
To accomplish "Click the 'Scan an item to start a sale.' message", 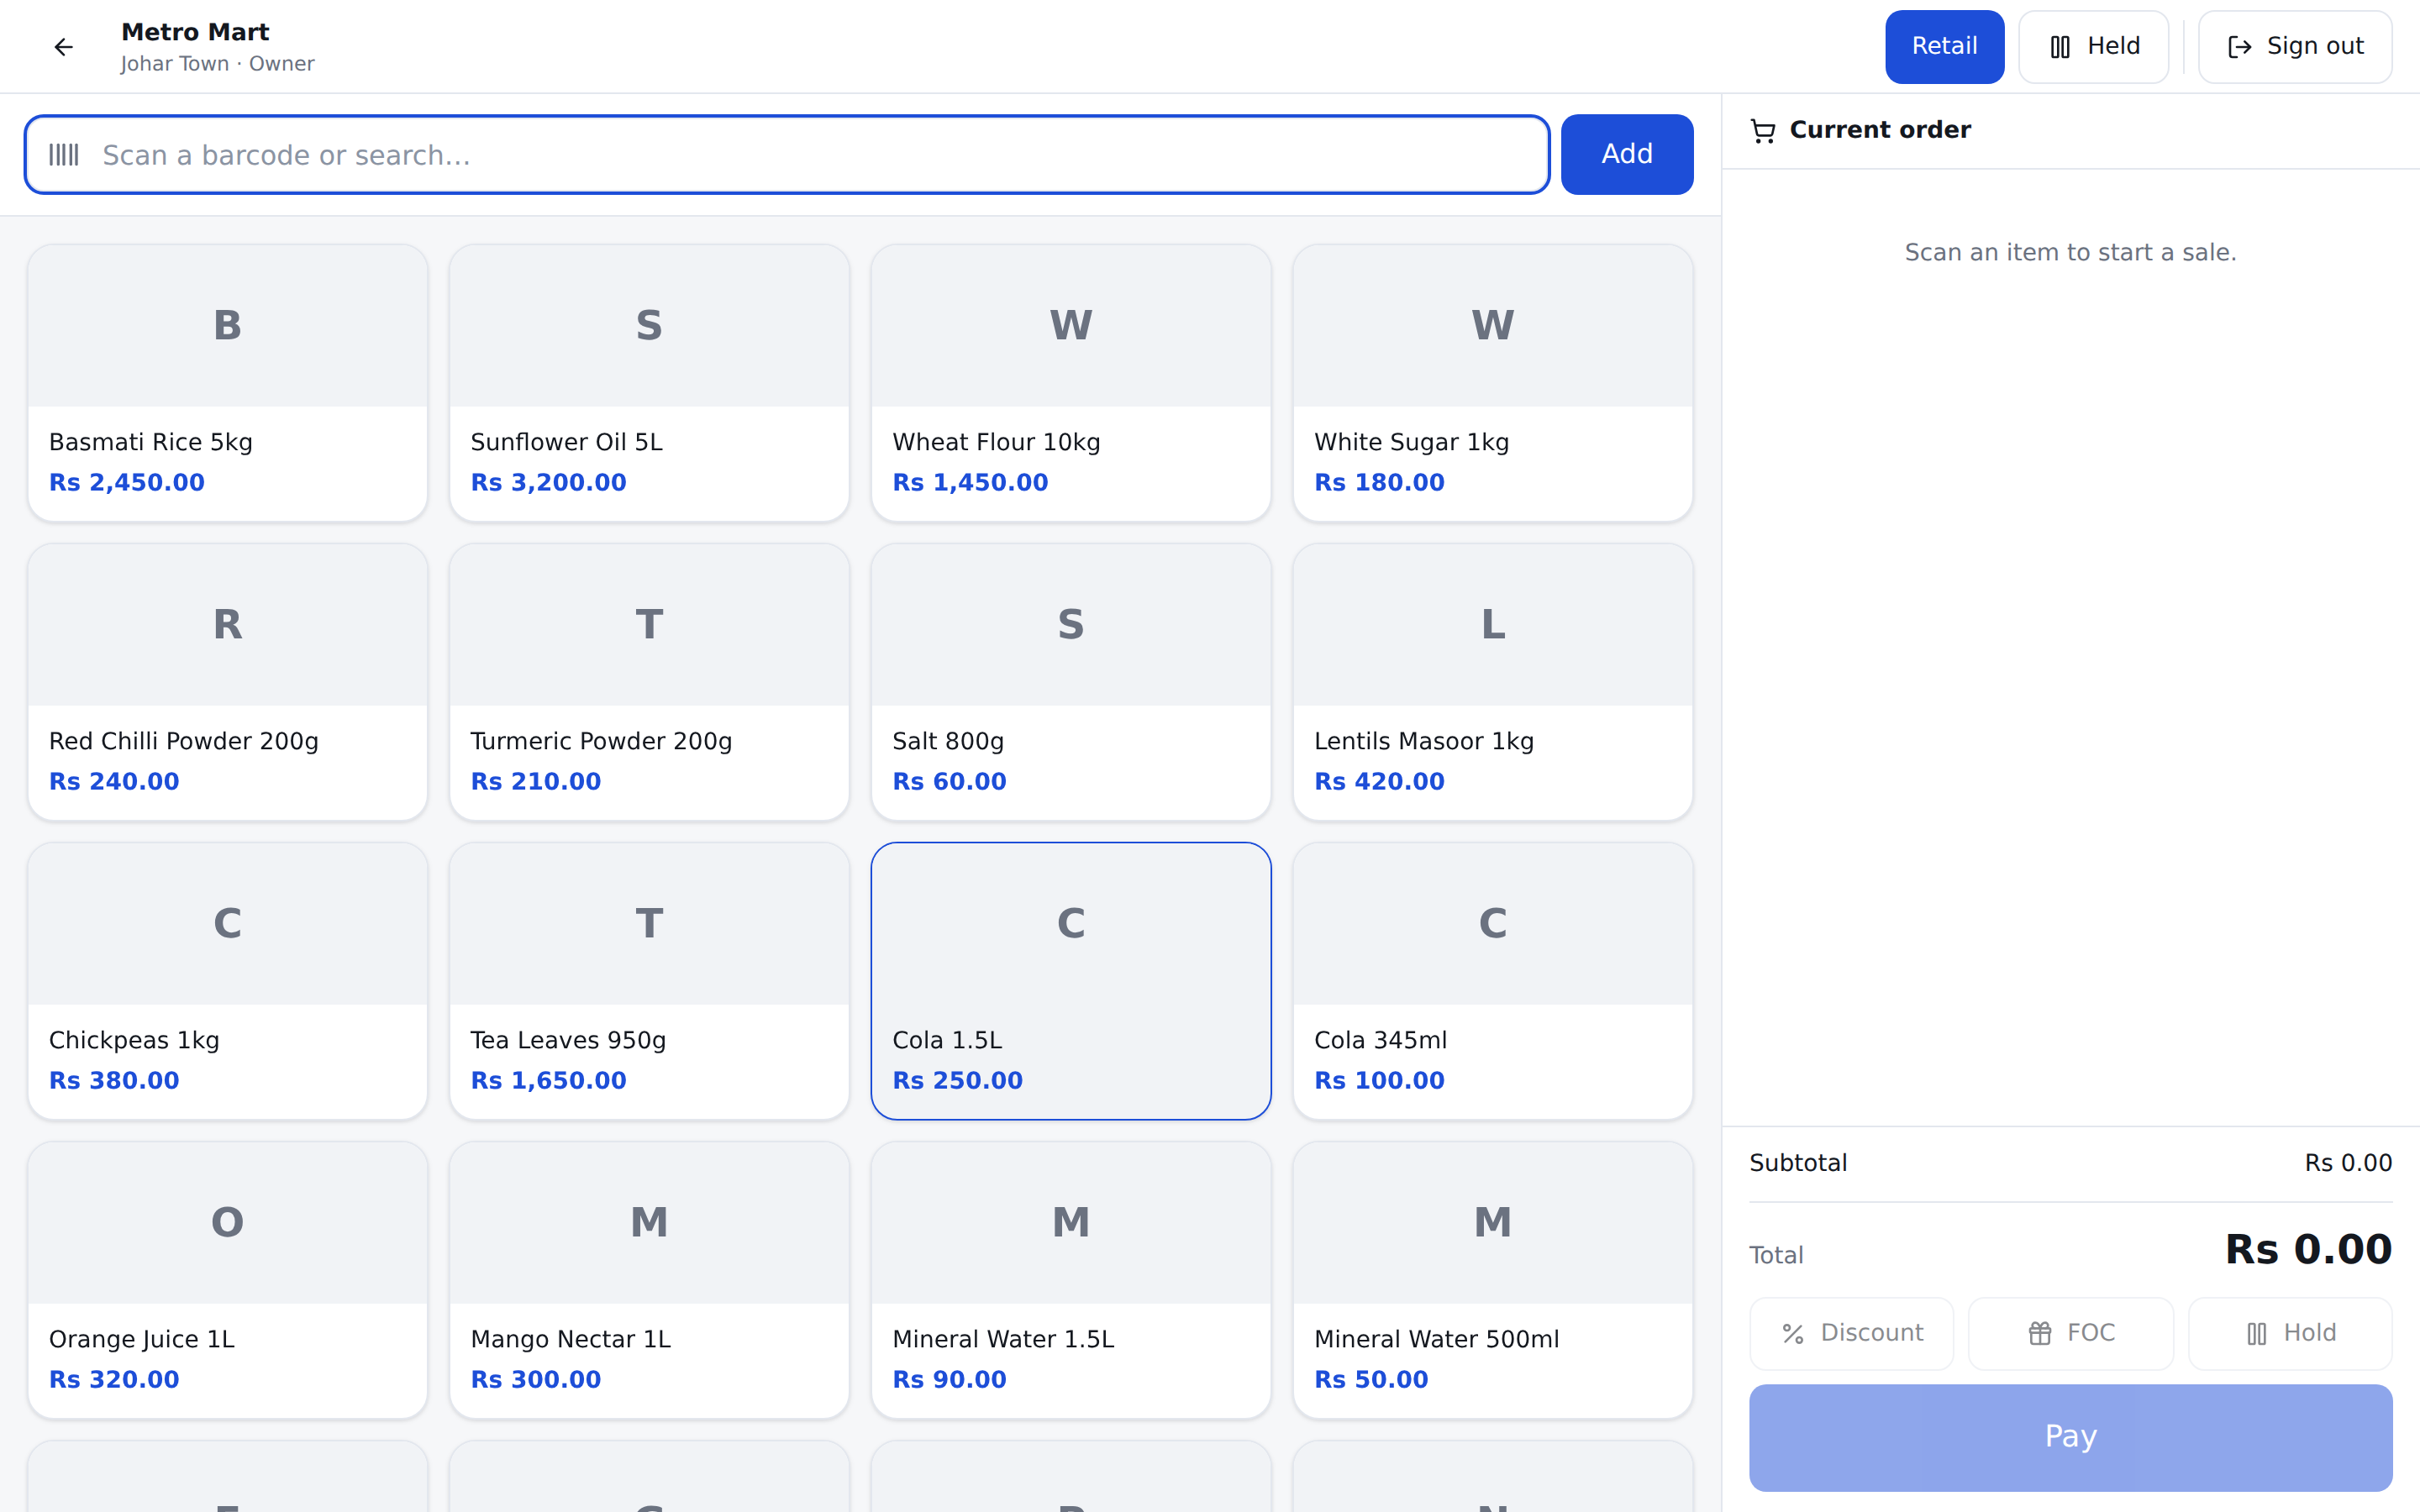I will coord(2070,252).
